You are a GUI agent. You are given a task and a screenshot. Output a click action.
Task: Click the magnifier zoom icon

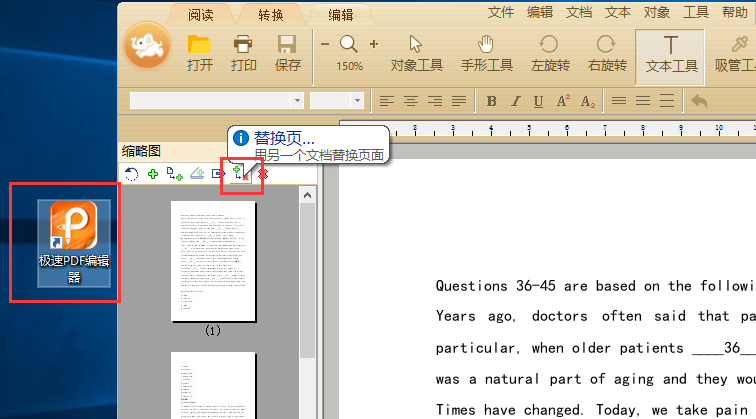point(349,44)
